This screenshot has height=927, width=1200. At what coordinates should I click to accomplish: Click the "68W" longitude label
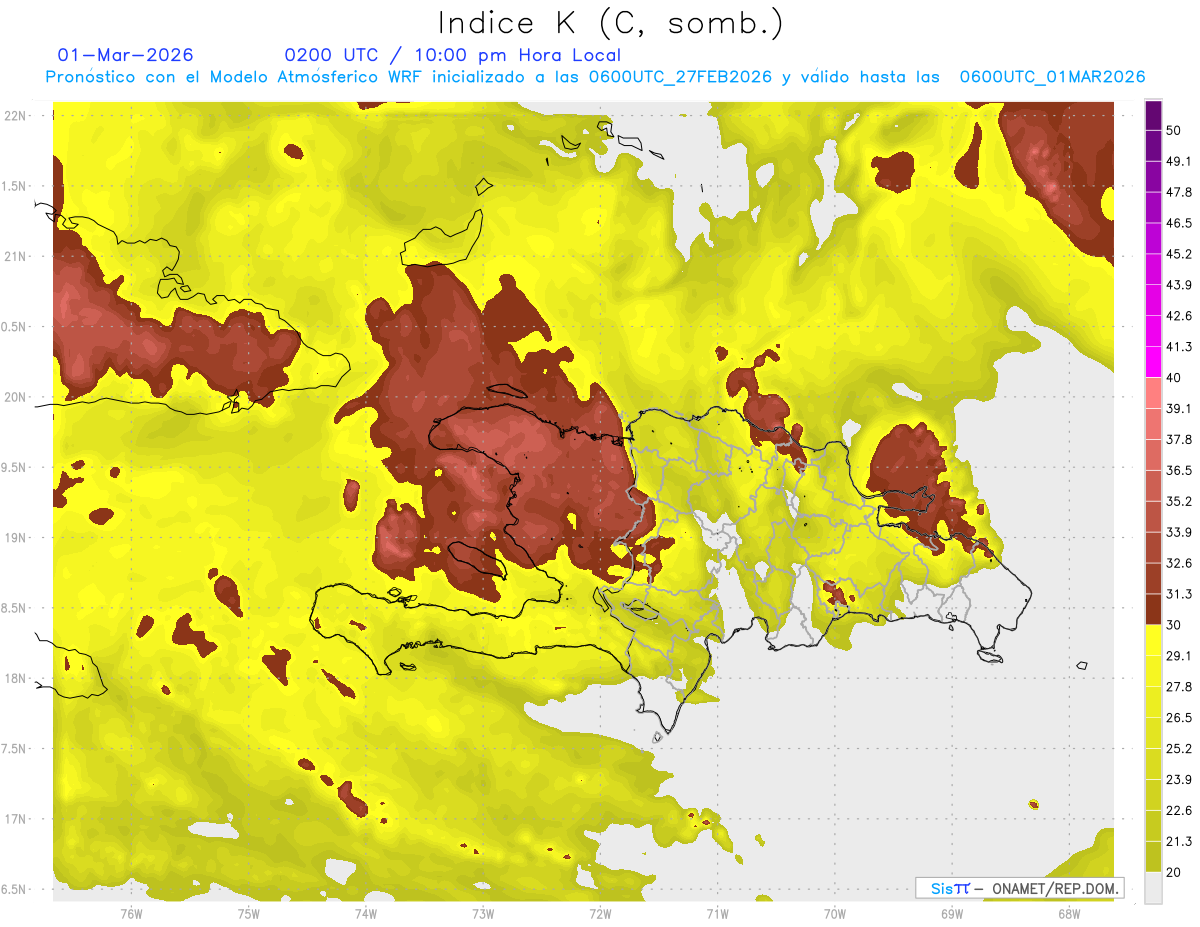point(1069,913)
